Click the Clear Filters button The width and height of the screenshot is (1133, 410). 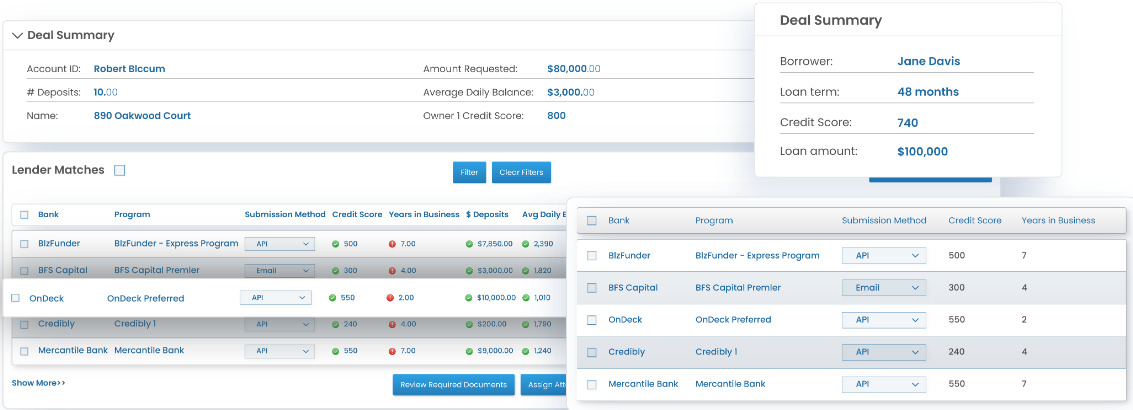(522, 173)
